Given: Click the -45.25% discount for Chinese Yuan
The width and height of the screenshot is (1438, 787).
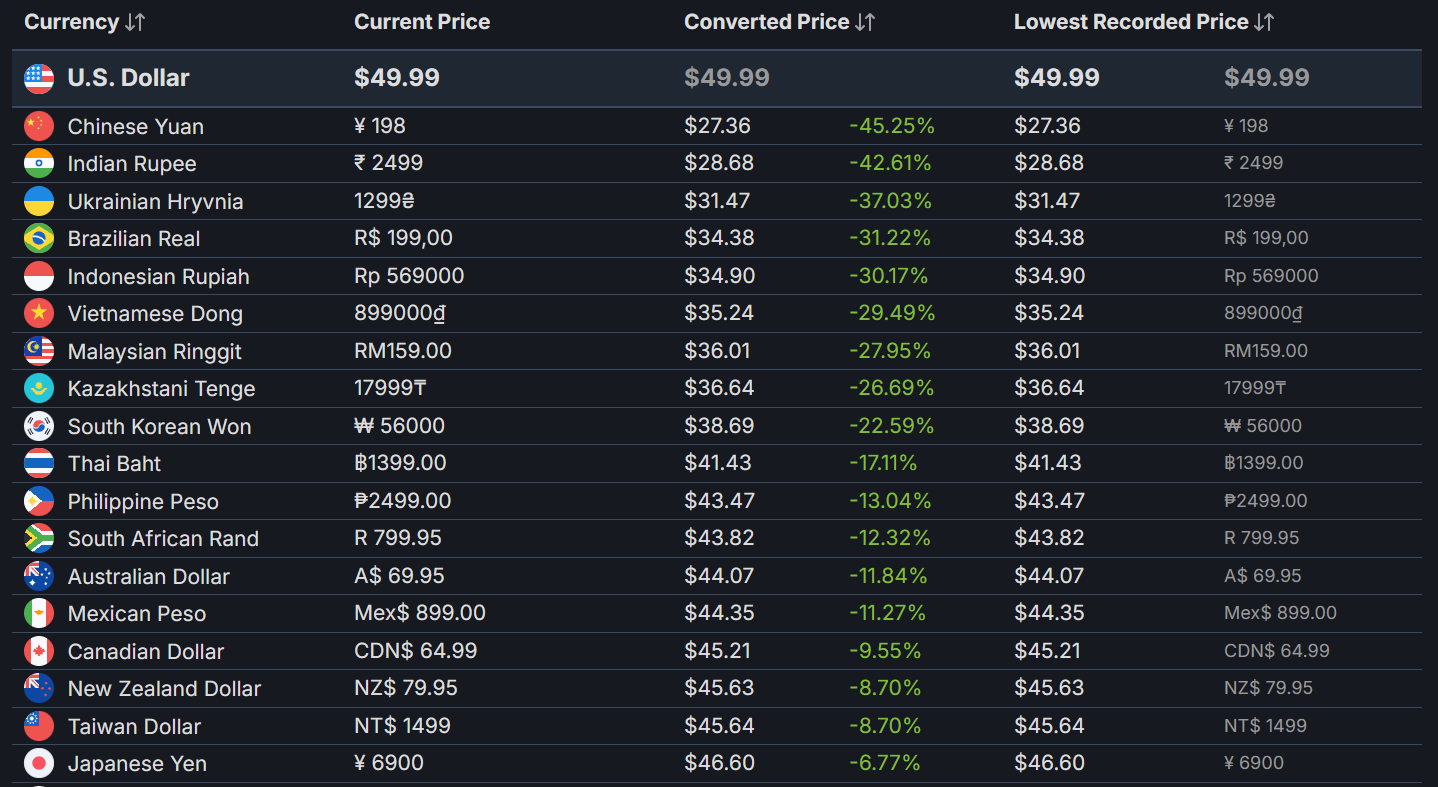Looking at the screenshot, I should pyautogui.click(x=892, y=126).
